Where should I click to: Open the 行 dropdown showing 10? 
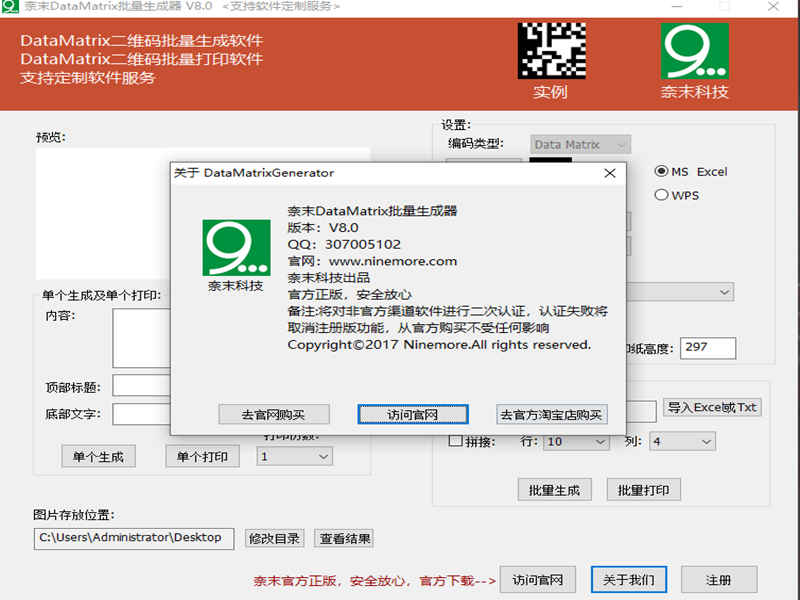pos(577,441)
